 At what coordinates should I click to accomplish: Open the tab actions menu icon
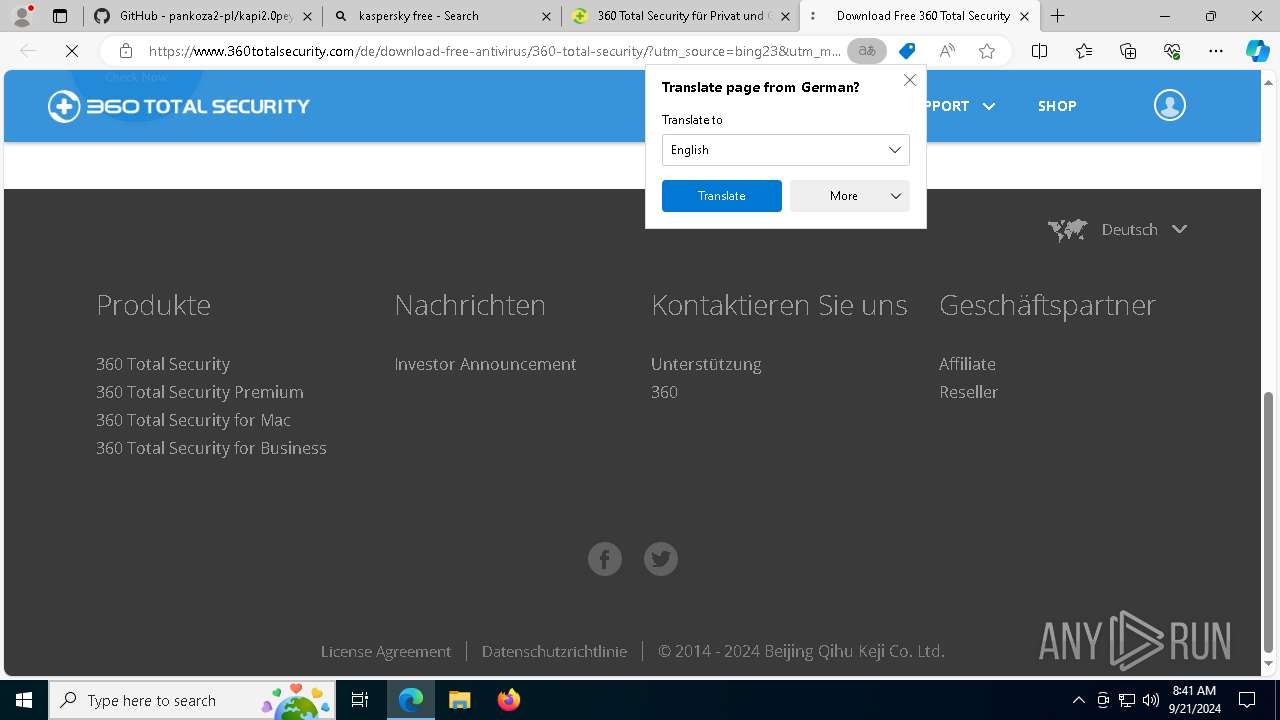coord(60,16)
